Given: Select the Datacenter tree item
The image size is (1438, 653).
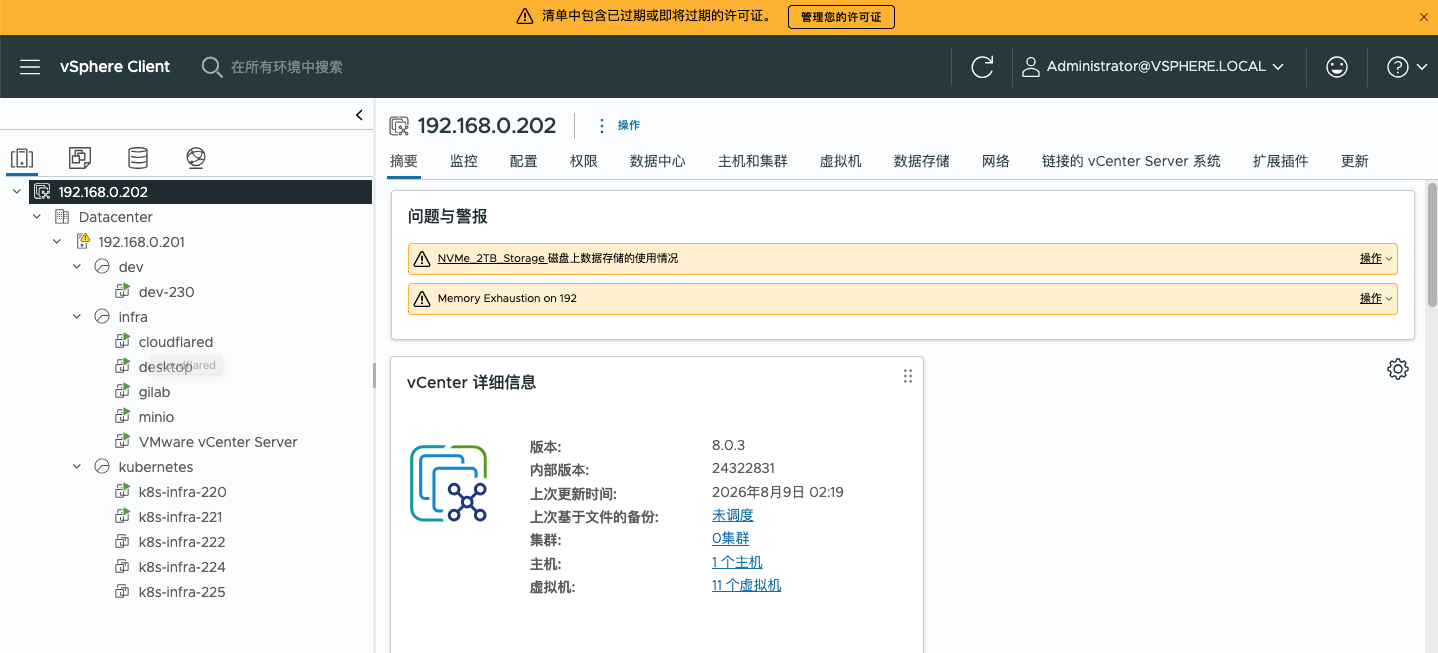Looking at the screenshot, I should pos(115,217).
